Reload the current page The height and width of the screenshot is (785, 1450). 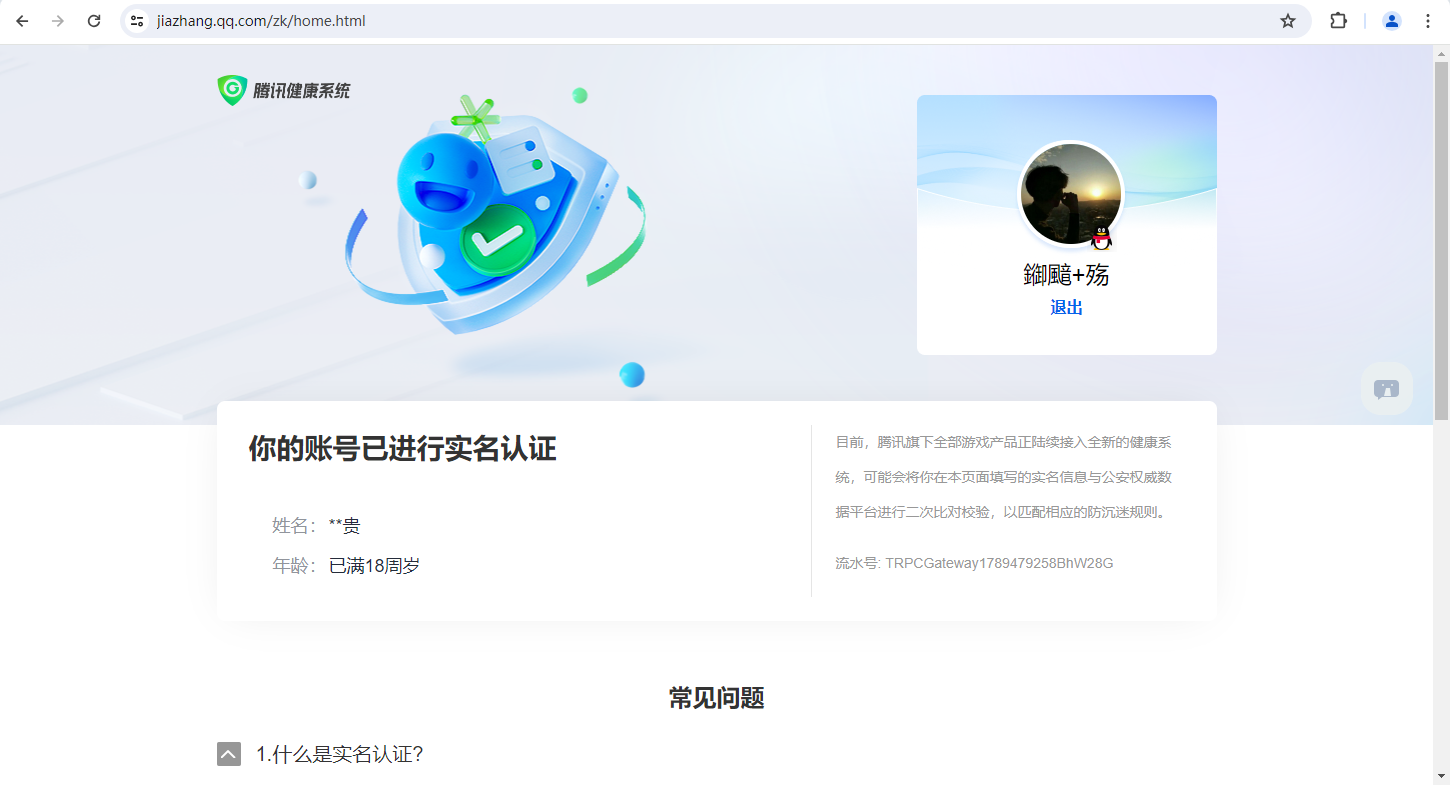click(94, 21)
